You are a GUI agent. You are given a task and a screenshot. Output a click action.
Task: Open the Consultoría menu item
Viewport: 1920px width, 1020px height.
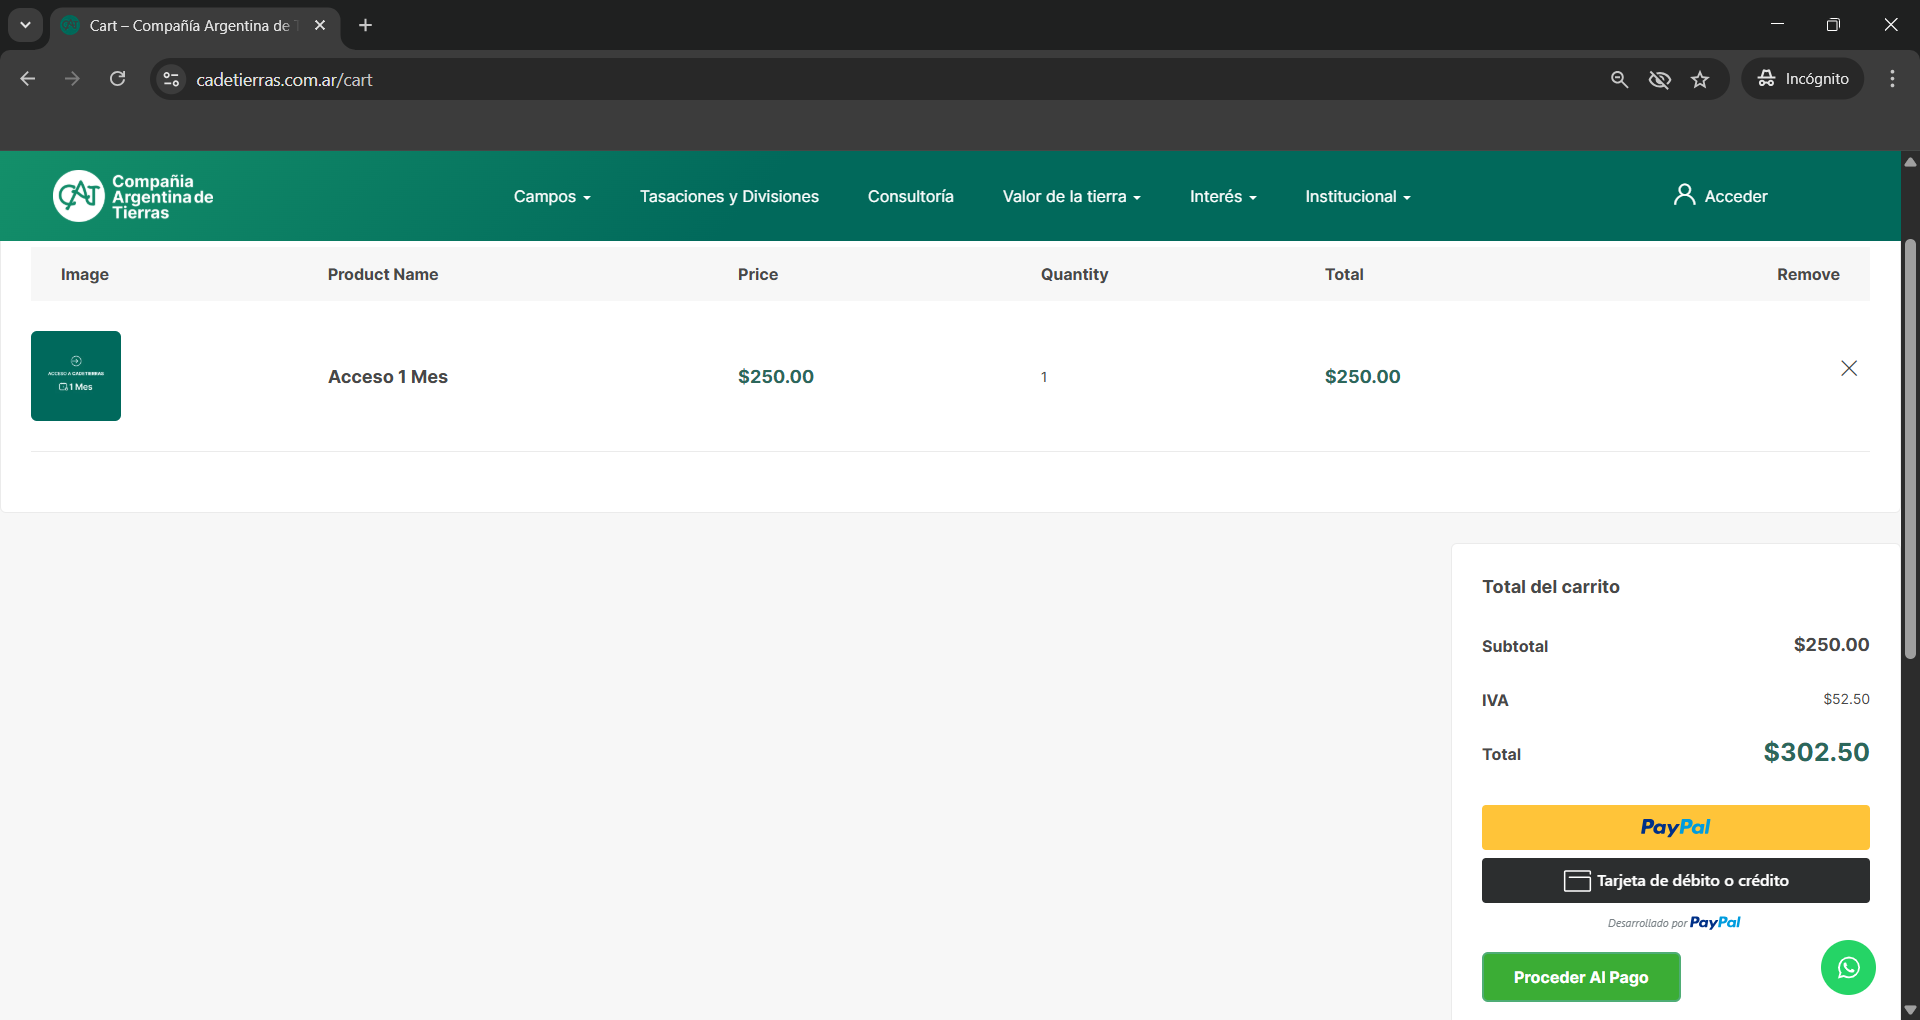pyautogui.click(x=910, y=196)
